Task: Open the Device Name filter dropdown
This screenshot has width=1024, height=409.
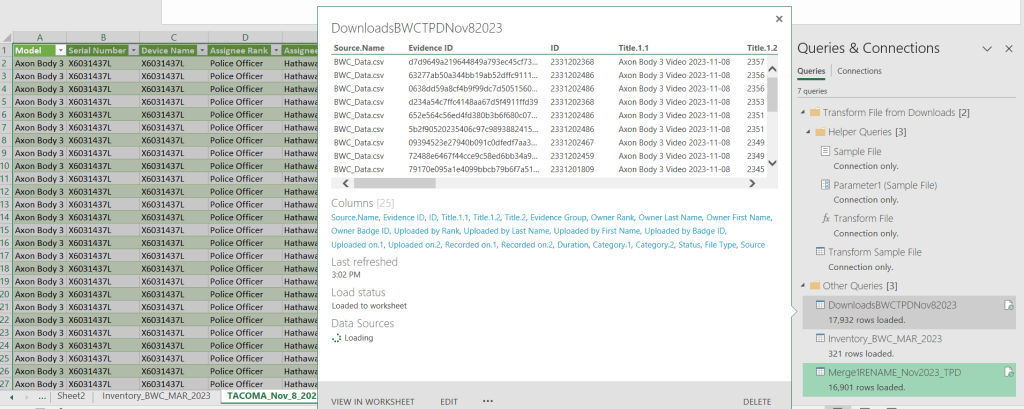Action: pos(200,49)
